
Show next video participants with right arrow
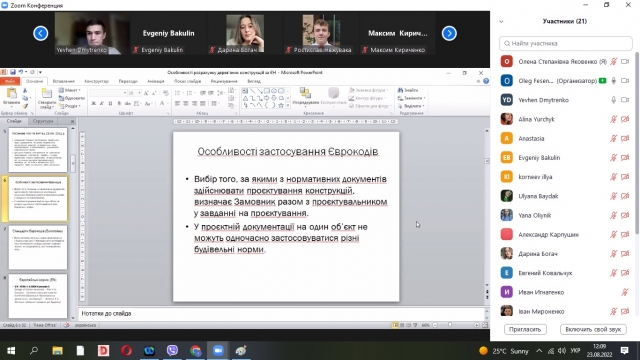tap(449, 33)
